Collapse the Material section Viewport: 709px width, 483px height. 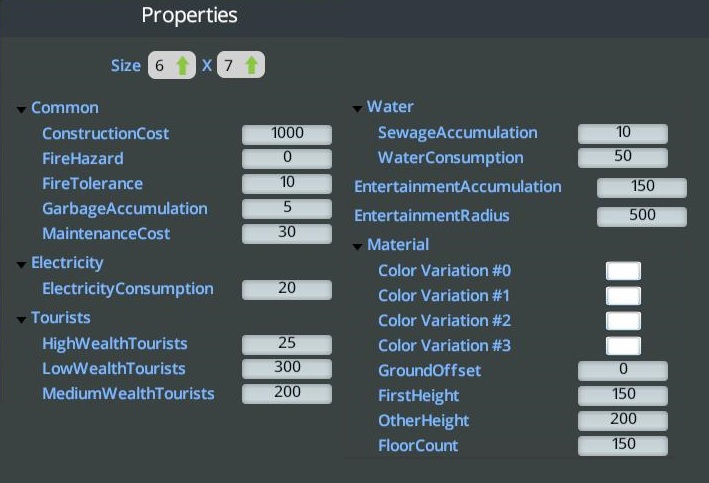tap(358, 245)
